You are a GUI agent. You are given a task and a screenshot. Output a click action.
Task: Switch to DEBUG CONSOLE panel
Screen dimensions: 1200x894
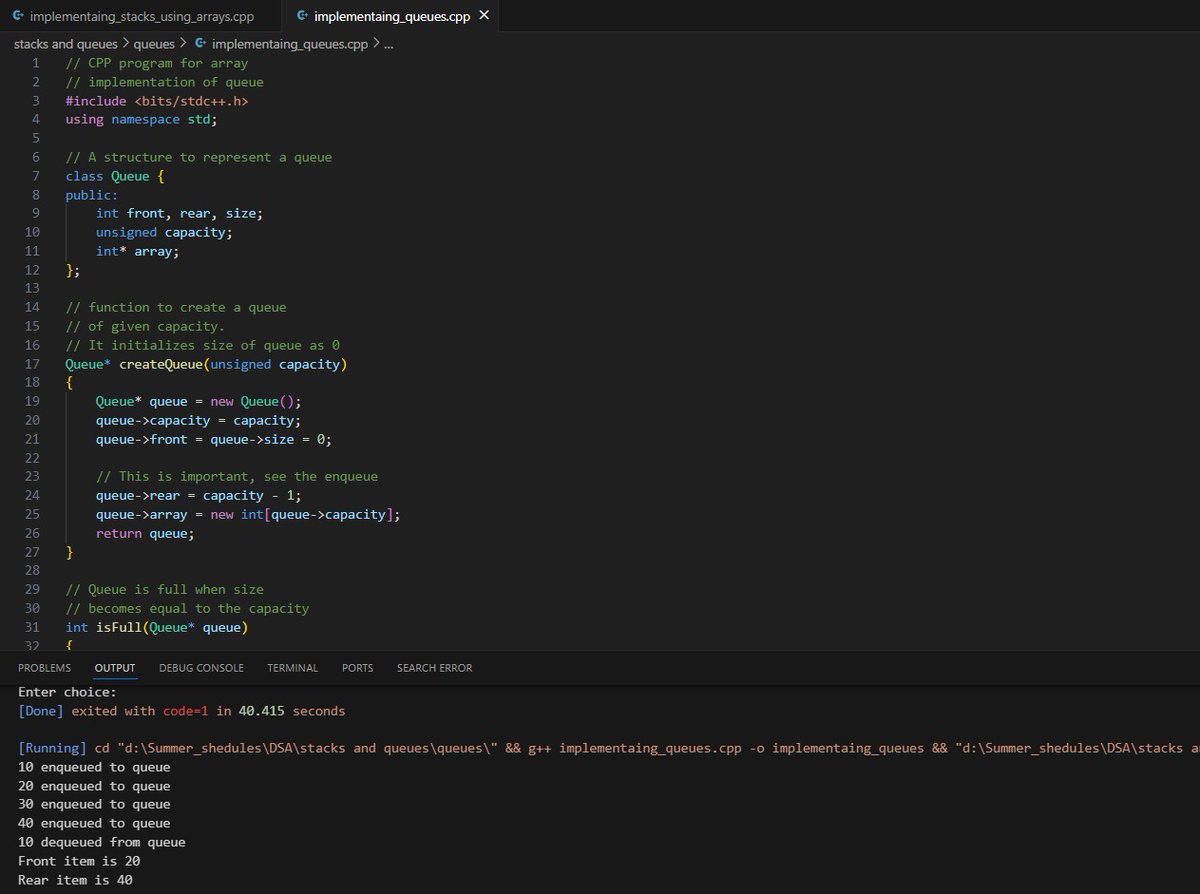pyautogui.click(x=201, y=668)
